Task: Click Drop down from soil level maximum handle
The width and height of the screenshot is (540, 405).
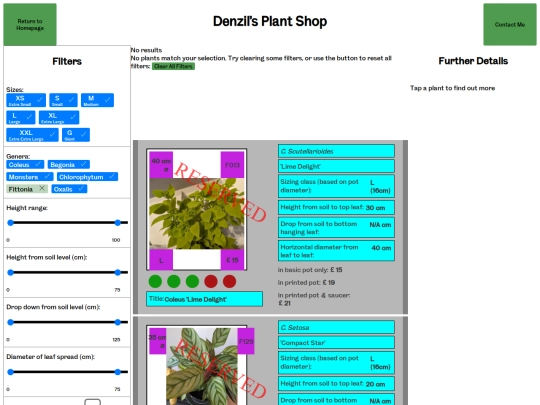Action: [x=118, y=322]
